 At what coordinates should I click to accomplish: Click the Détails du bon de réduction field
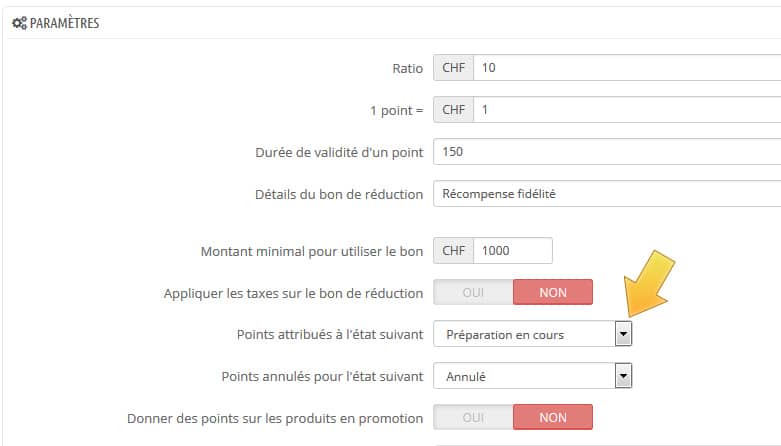607,194
